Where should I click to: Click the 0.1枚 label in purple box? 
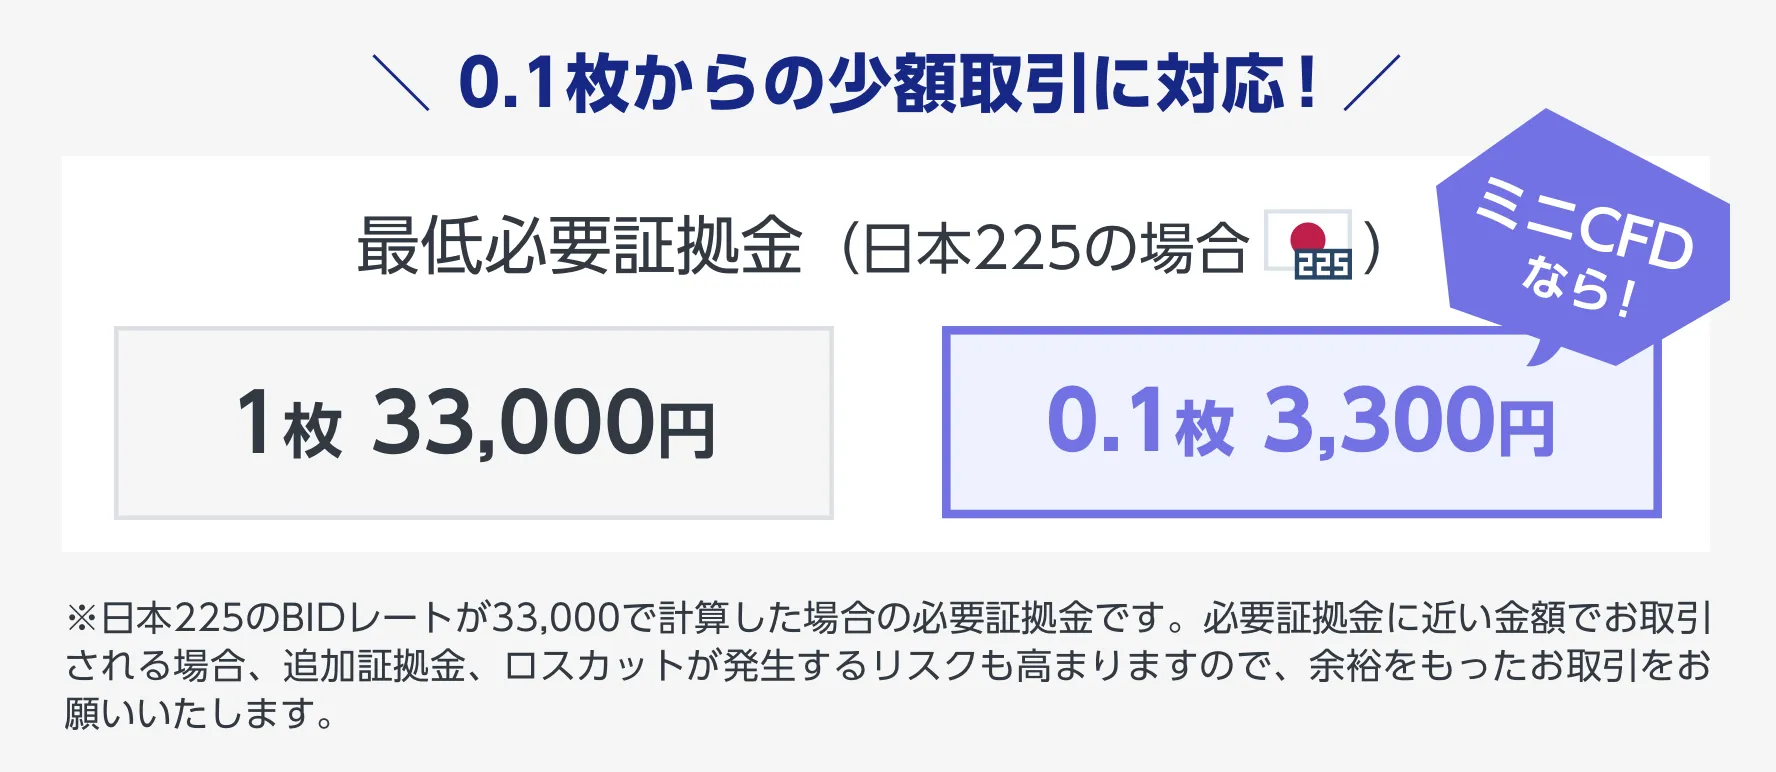[1140, 422]
